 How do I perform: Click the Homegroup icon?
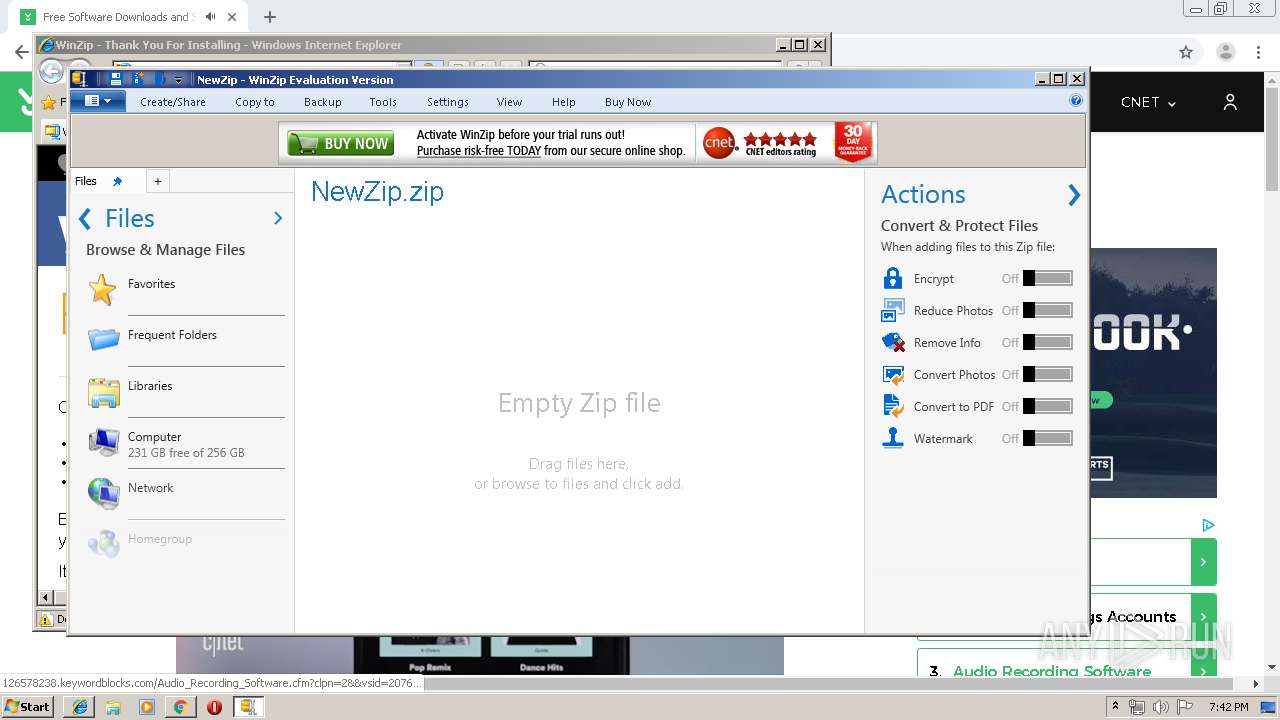tap(104, 544)
